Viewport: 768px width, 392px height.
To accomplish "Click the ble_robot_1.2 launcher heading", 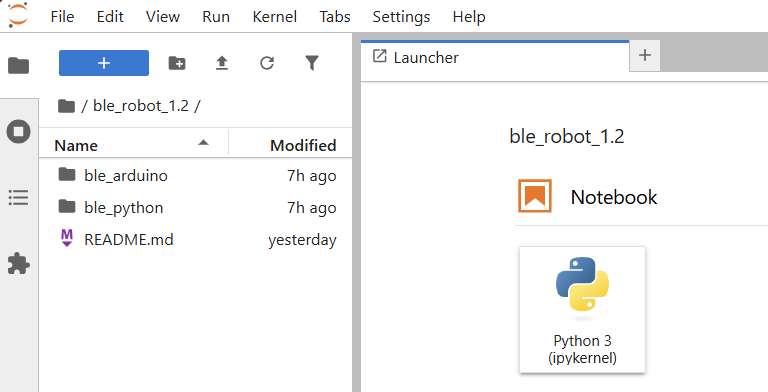I will click(567, 136).
